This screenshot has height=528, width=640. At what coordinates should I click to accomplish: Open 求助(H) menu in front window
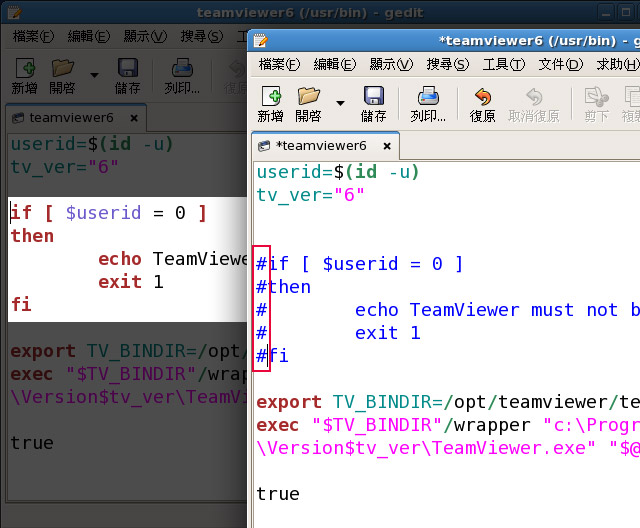[x=618, y=64]
